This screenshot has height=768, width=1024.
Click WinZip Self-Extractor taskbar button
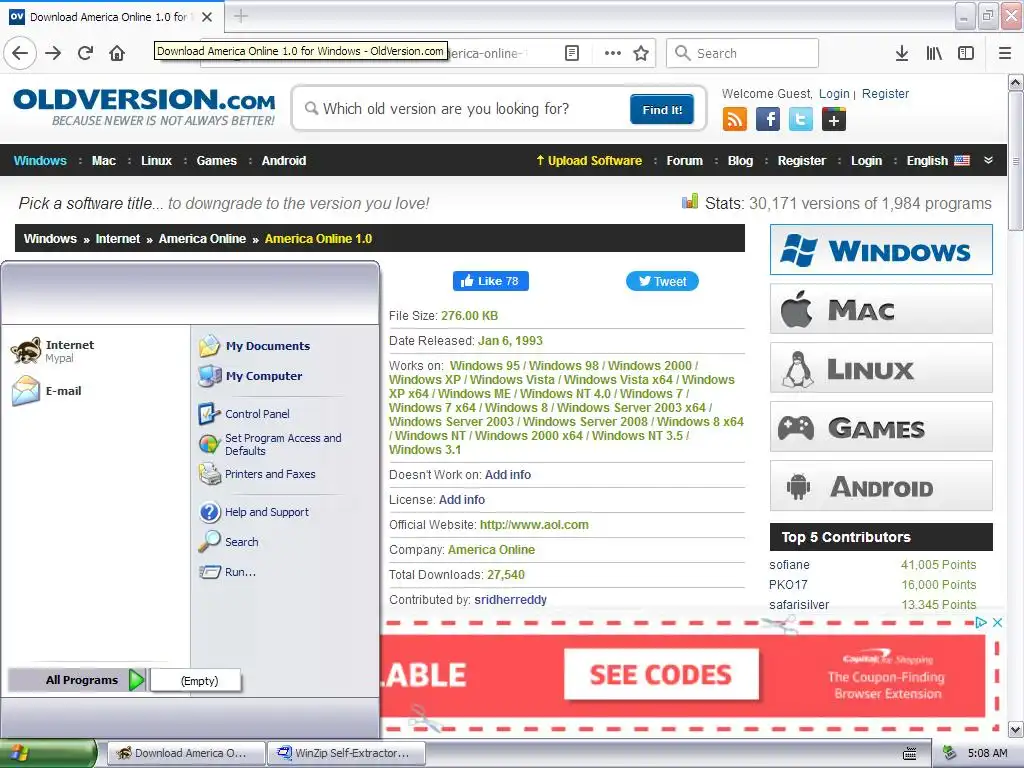tap(347, 753)
